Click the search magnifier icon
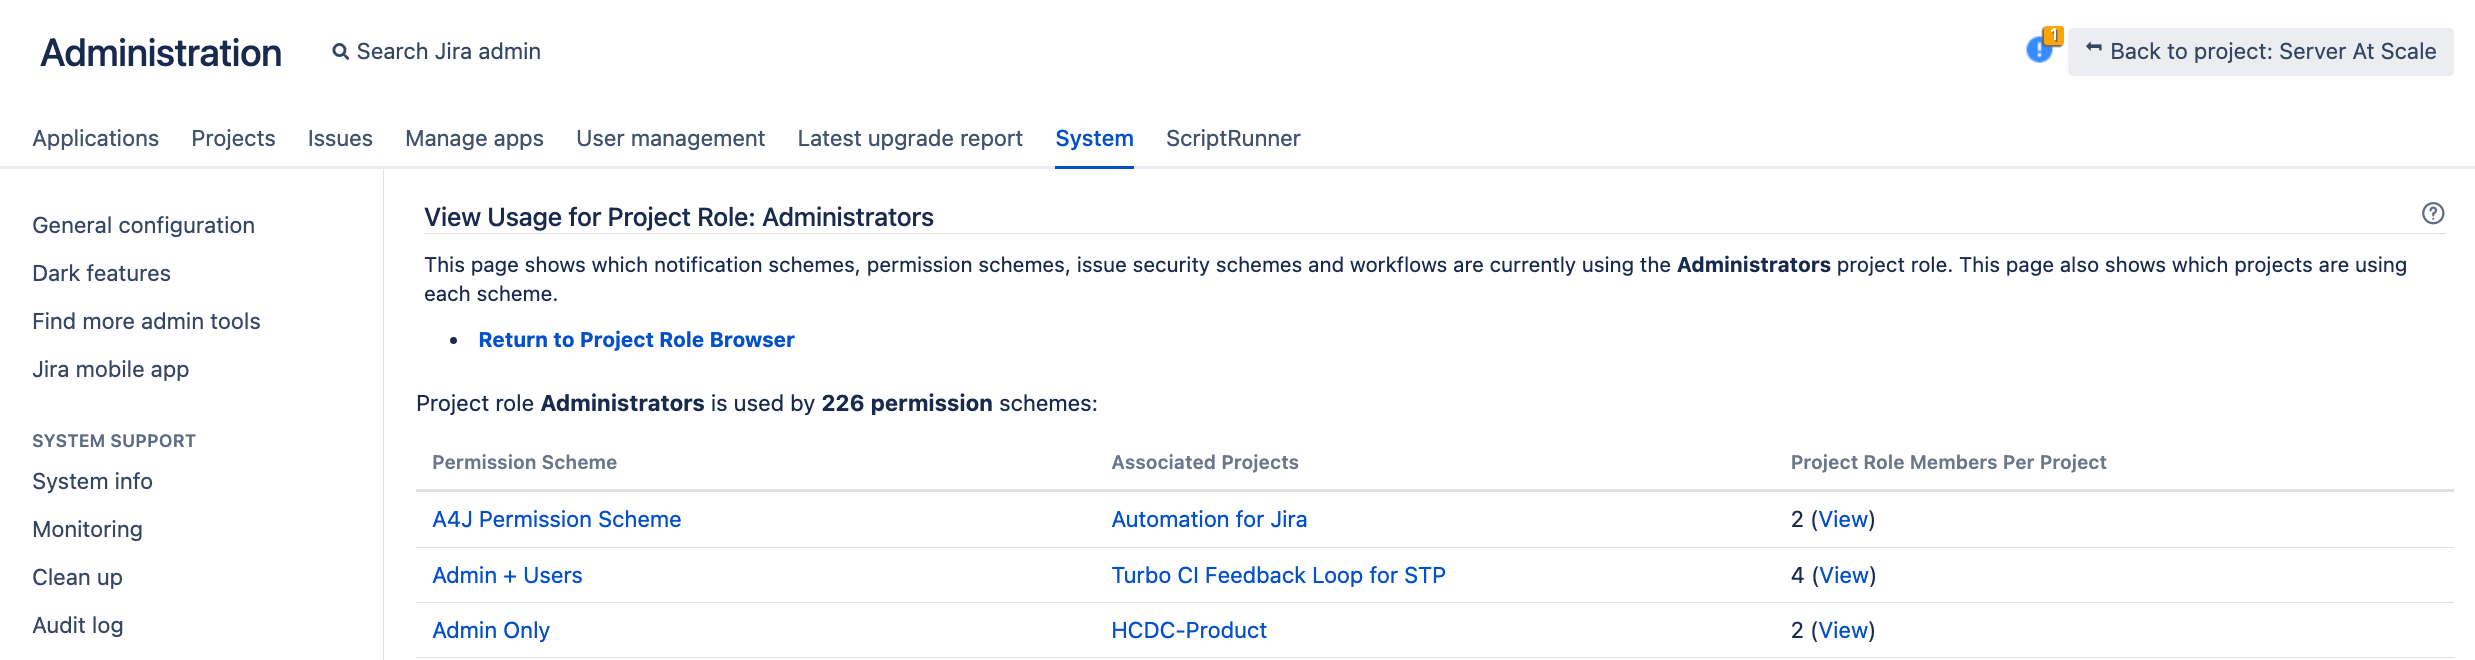This screenshot has width=2475, height=660. [x=340, y=52]
